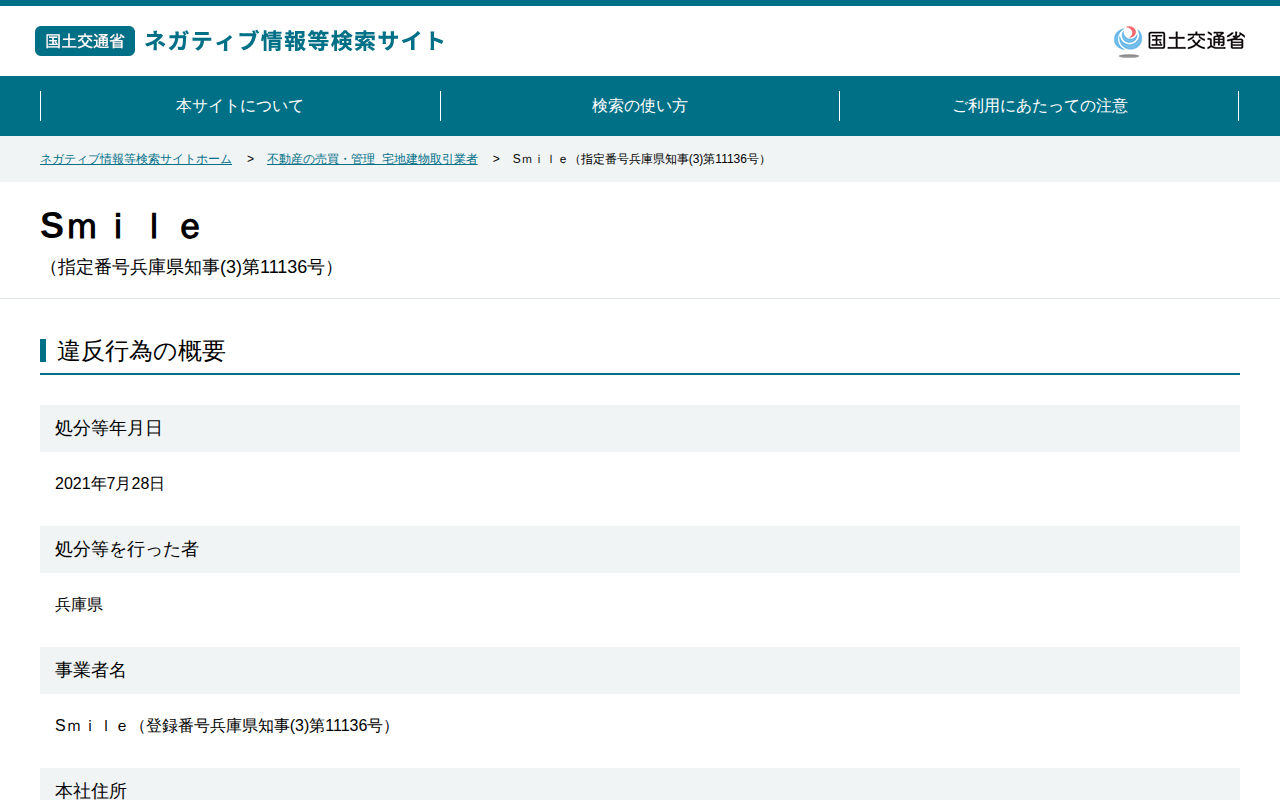Open the 検索の使い方 menu item
The image size is (1280, 800).
point(640,106)
